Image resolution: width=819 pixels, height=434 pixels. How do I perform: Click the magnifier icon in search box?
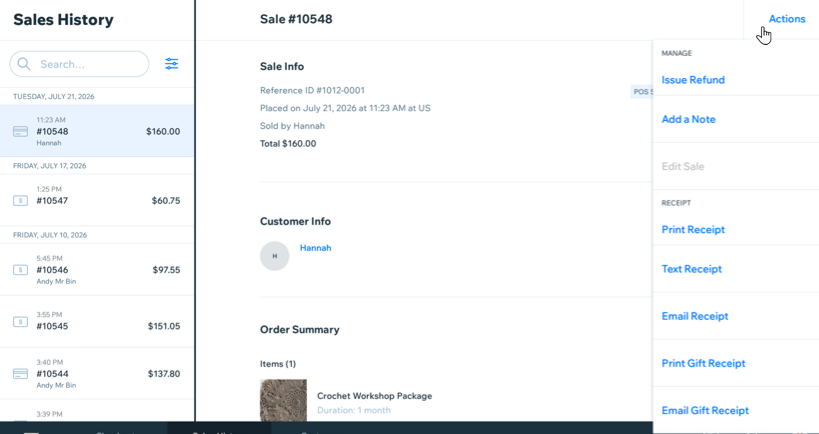(24, 64)
